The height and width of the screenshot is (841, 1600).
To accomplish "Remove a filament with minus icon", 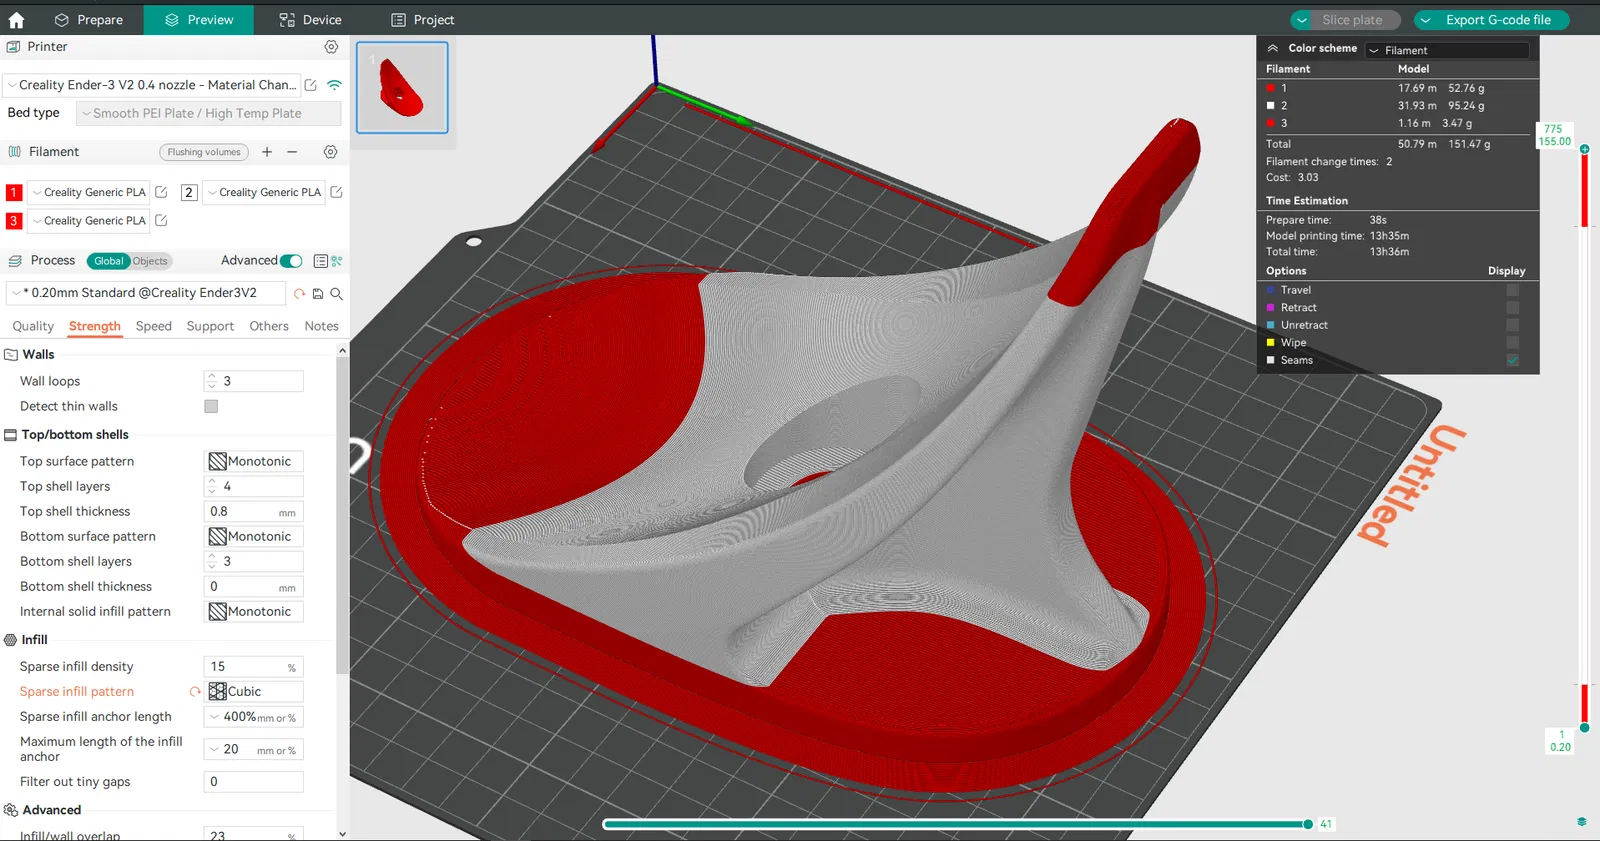I will (x=292, y=152).
